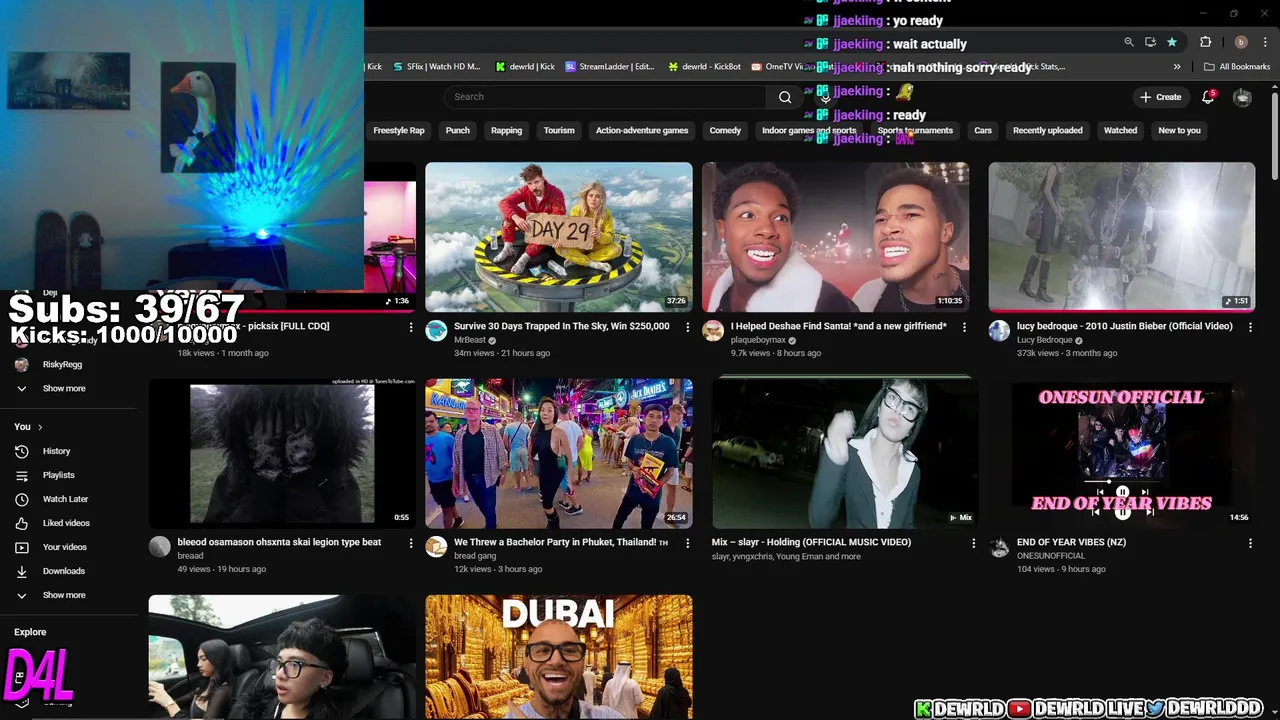
Task: Open the StreamLadder bookmark
Action: pos(609,67)
